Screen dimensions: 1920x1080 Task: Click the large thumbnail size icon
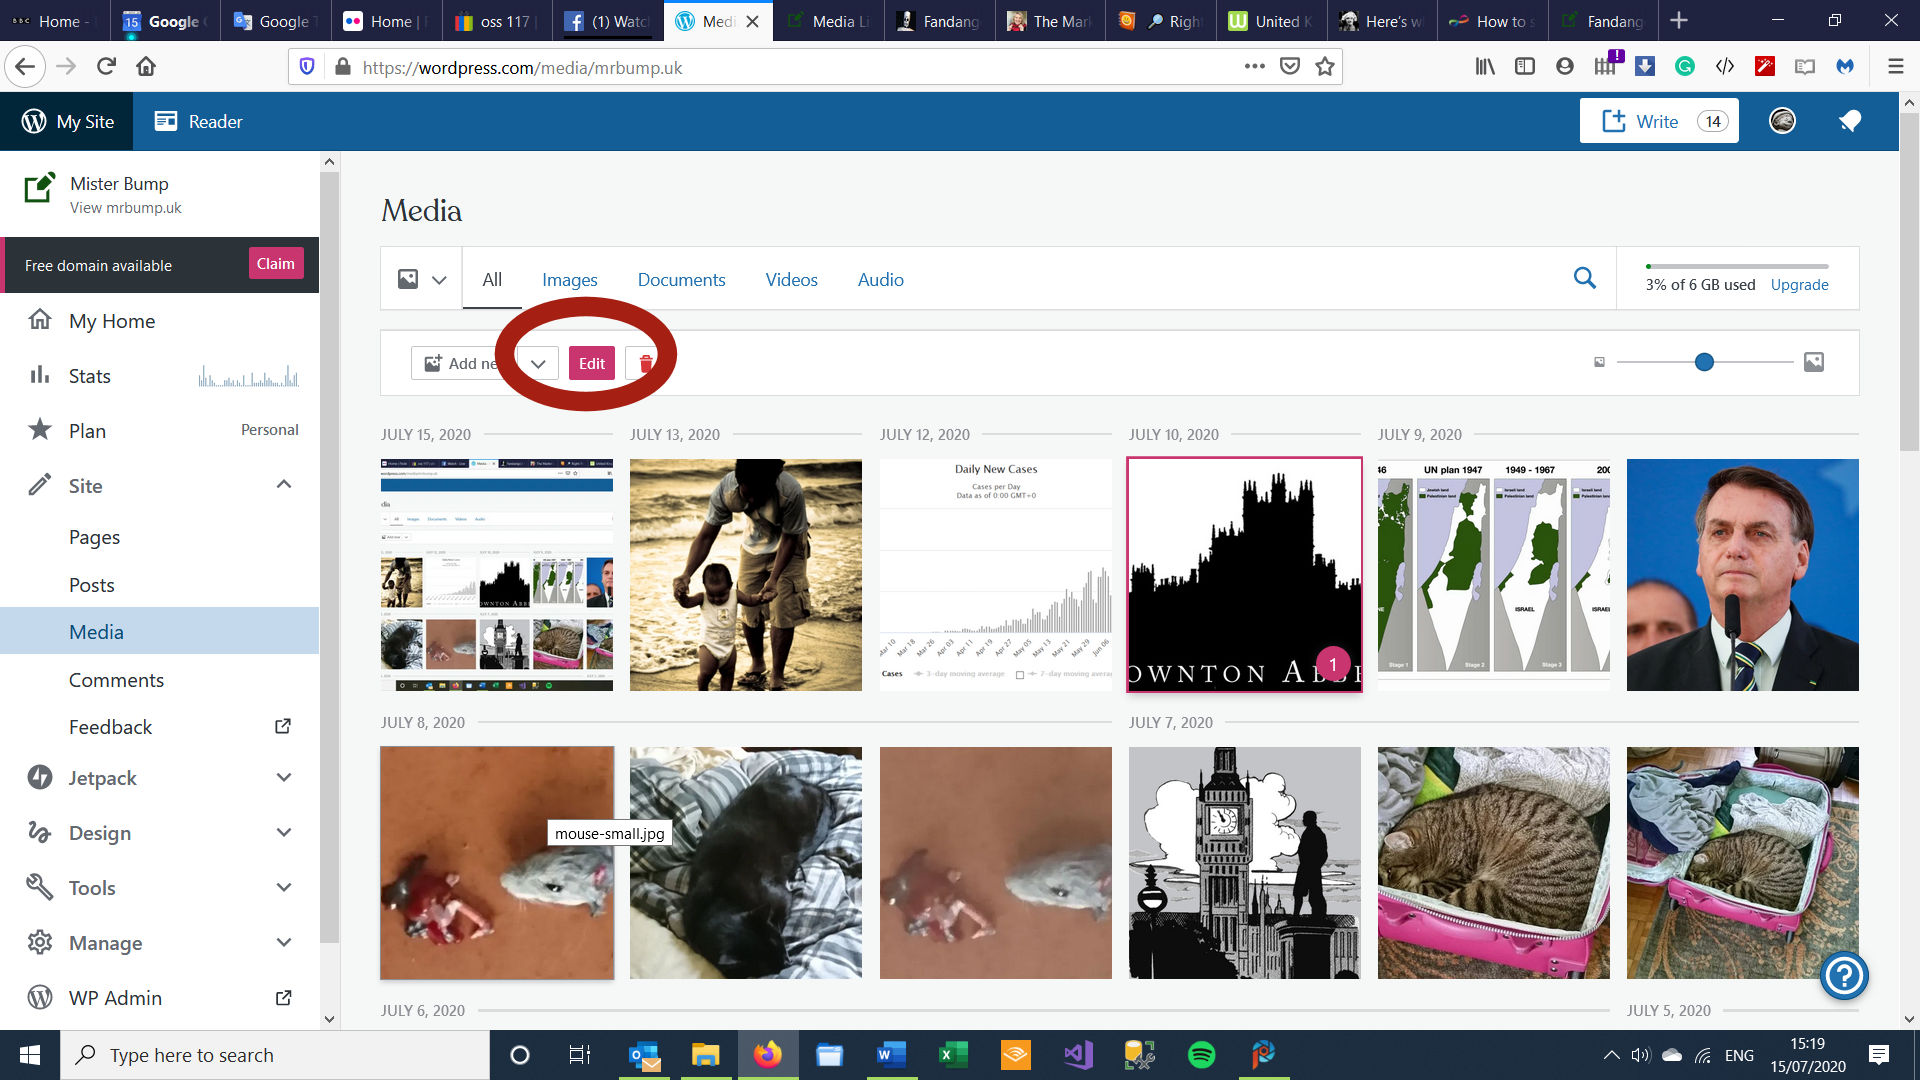[1813, 362]
